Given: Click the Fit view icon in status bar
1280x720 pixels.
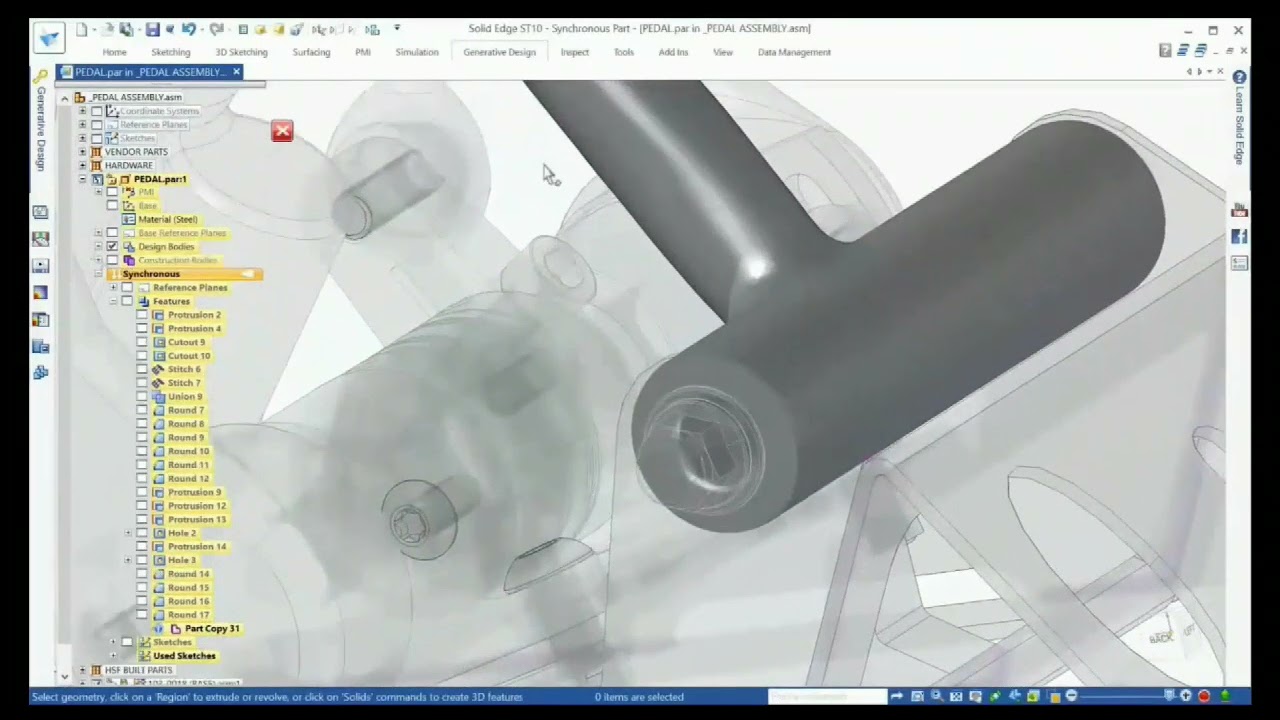Looking at the screenshot, I should point(956,696).
